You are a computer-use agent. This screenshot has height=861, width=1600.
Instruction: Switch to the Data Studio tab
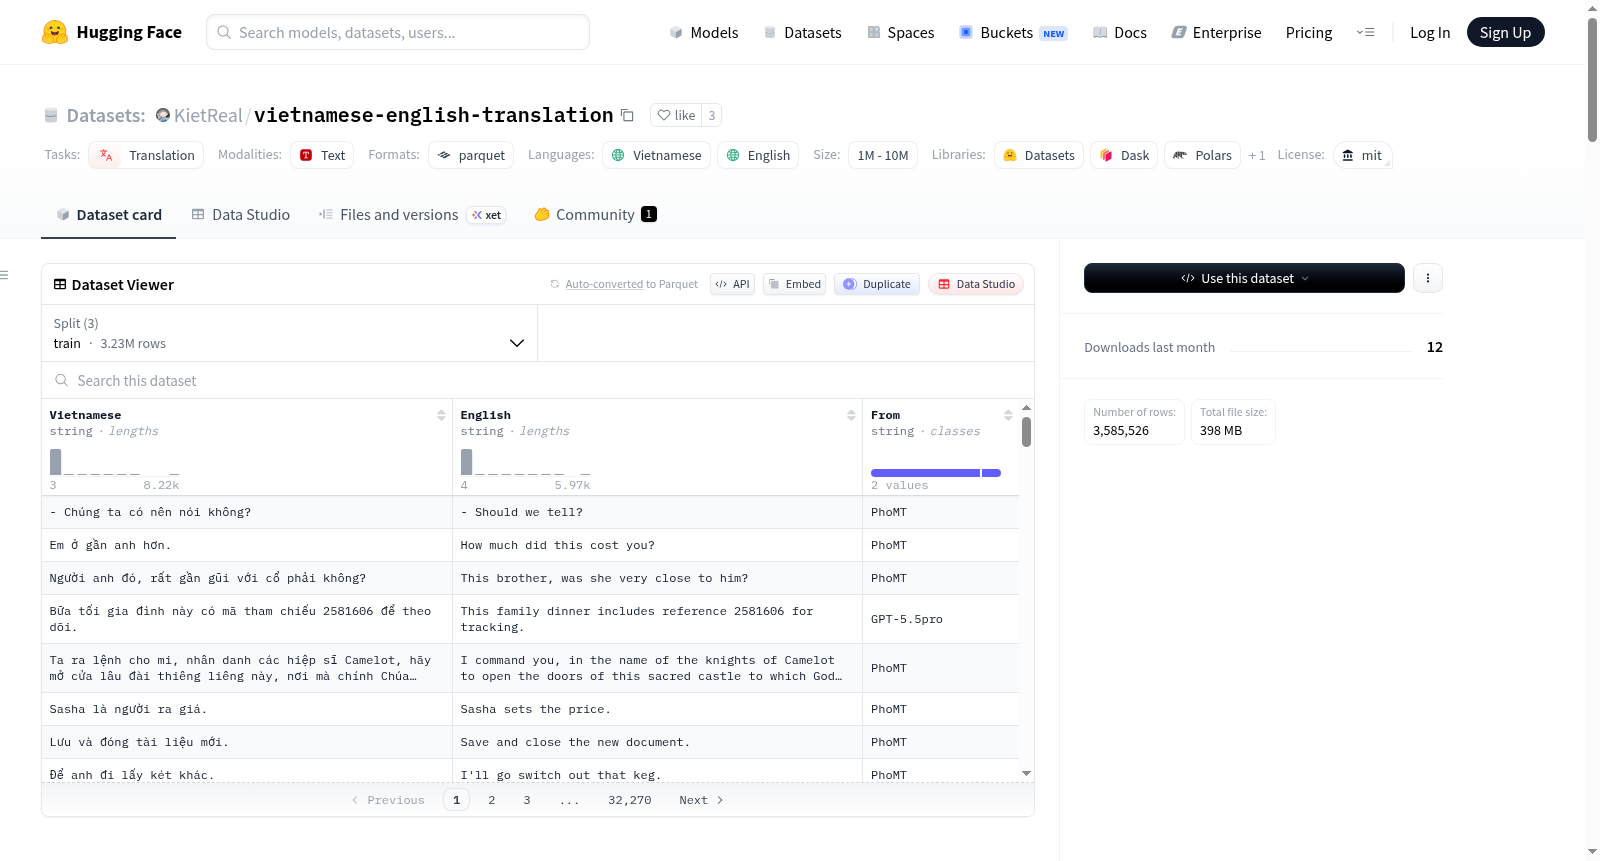point(241,215)
